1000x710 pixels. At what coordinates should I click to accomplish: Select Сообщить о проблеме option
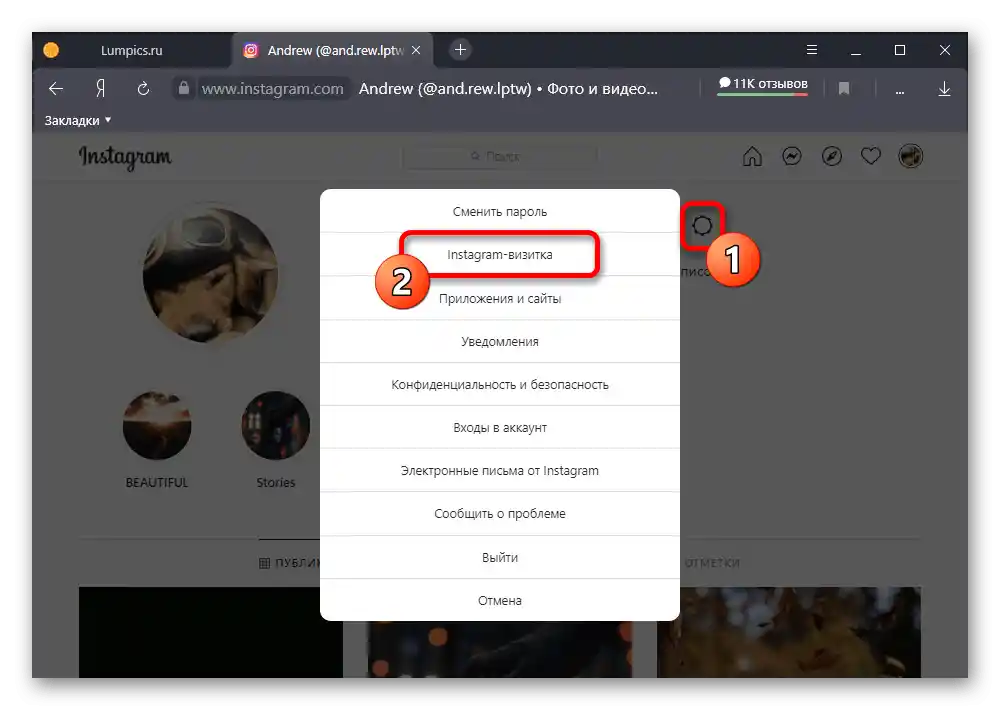[500, 514]
